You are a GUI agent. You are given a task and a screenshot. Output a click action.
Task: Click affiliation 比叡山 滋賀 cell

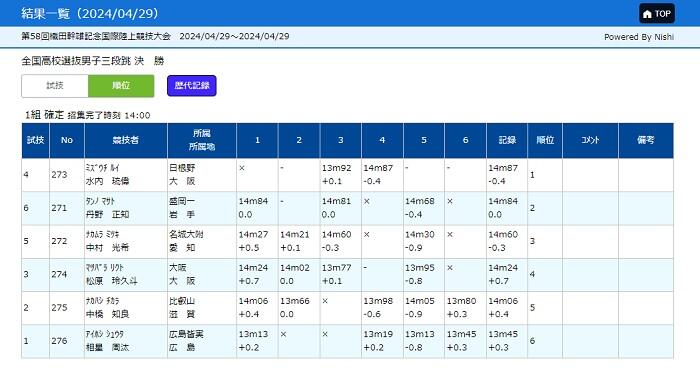(202, 308)
